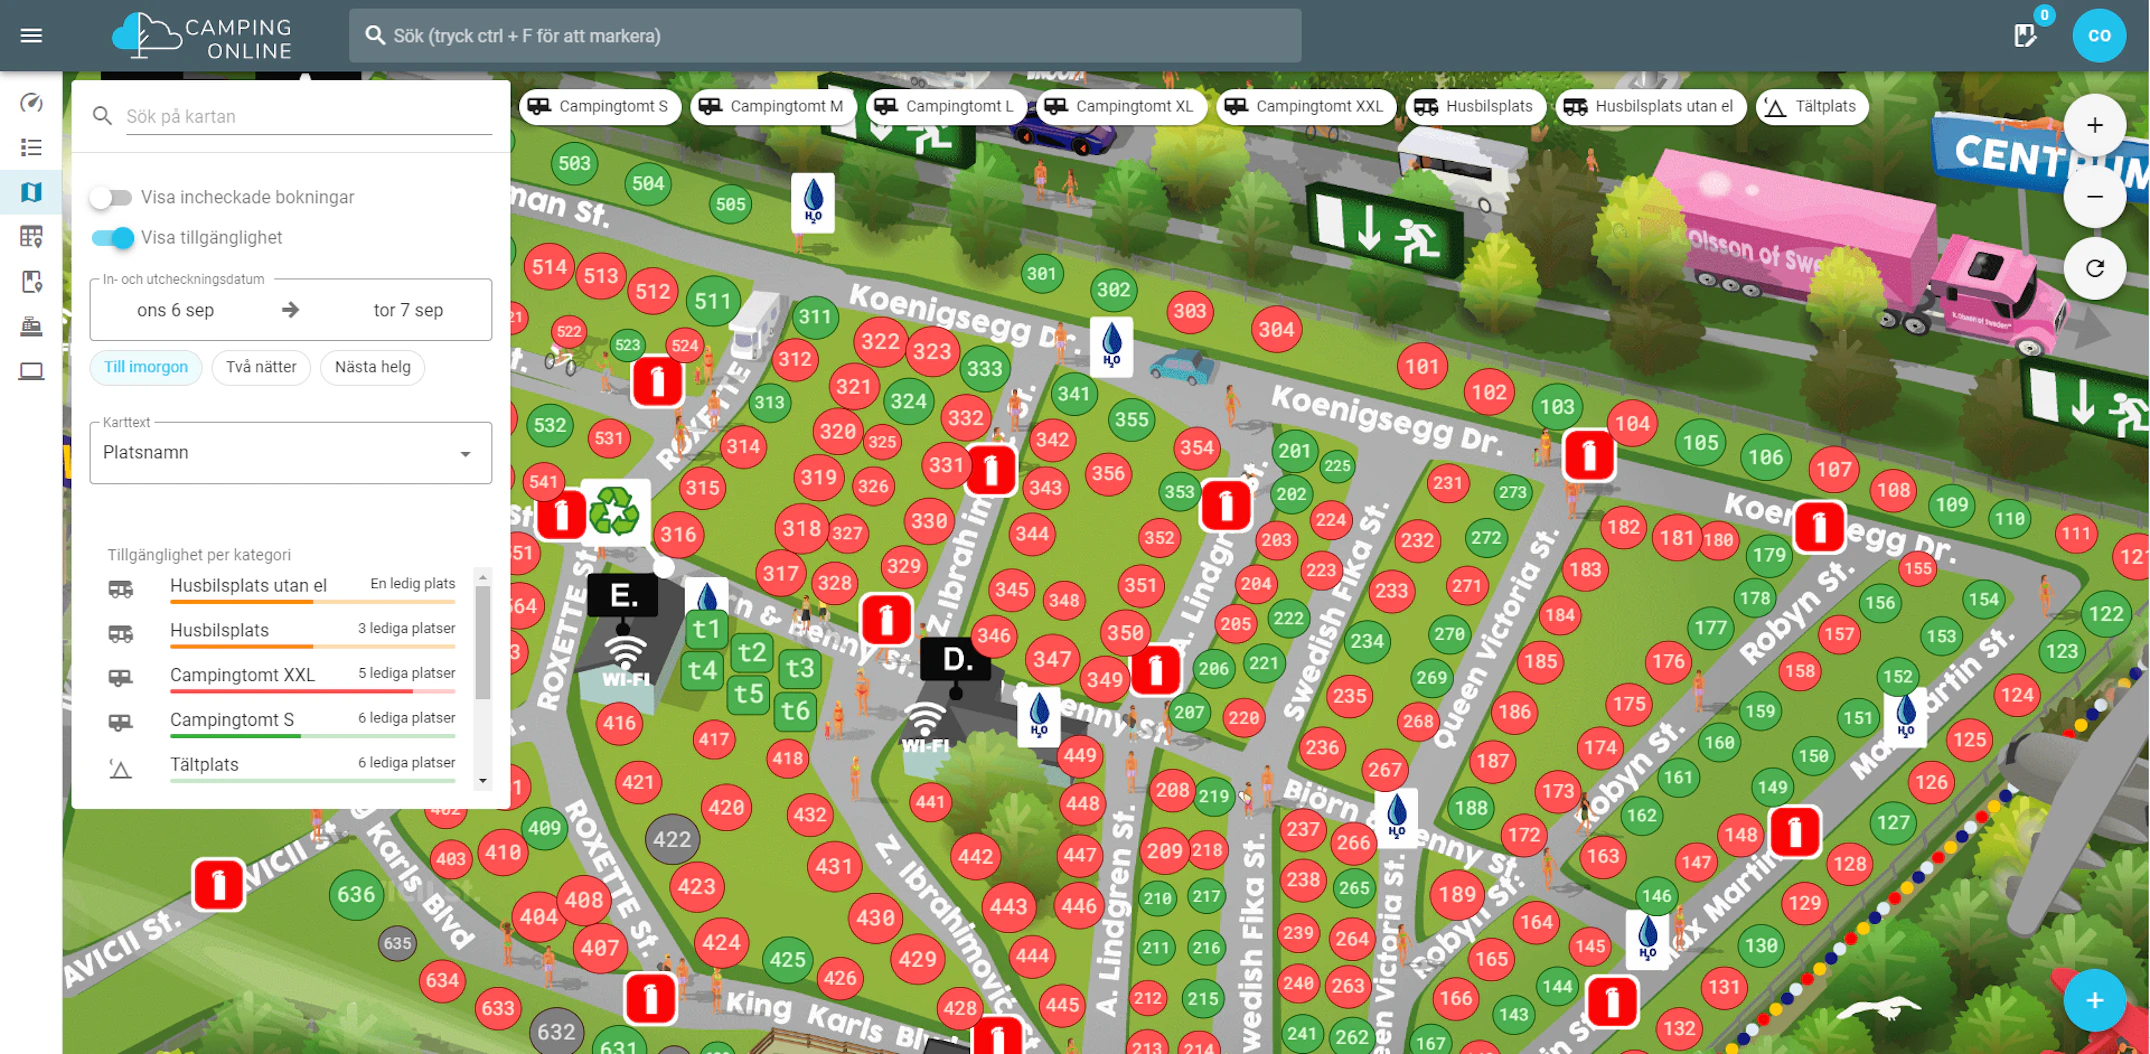Select red campsite 304 on map
Viewport: 2150px width, 1054px height.
(1276, 329)
